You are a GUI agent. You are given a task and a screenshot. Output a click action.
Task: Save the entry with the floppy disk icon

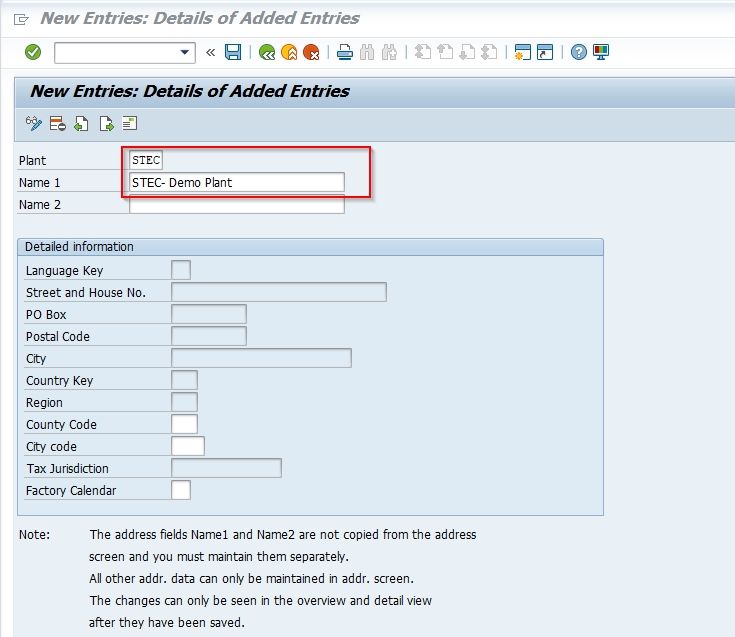233,52
